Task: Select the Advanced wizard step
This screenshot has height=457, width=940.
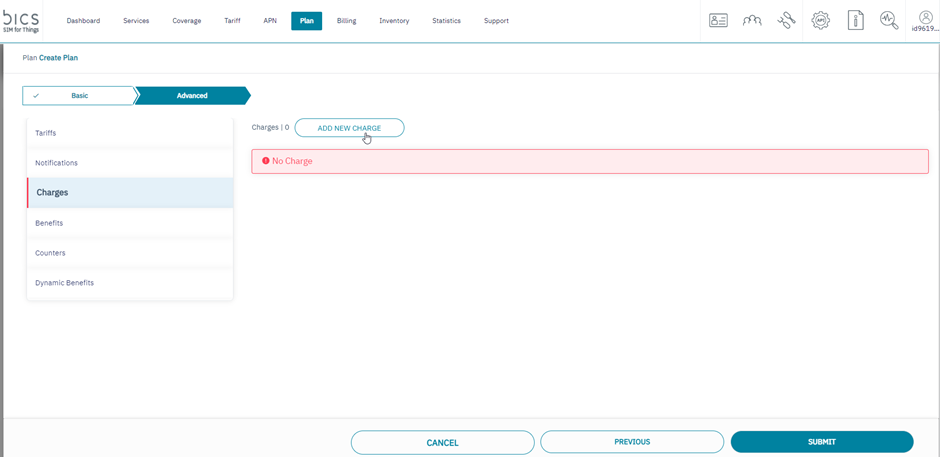Action: coord(192,96)
